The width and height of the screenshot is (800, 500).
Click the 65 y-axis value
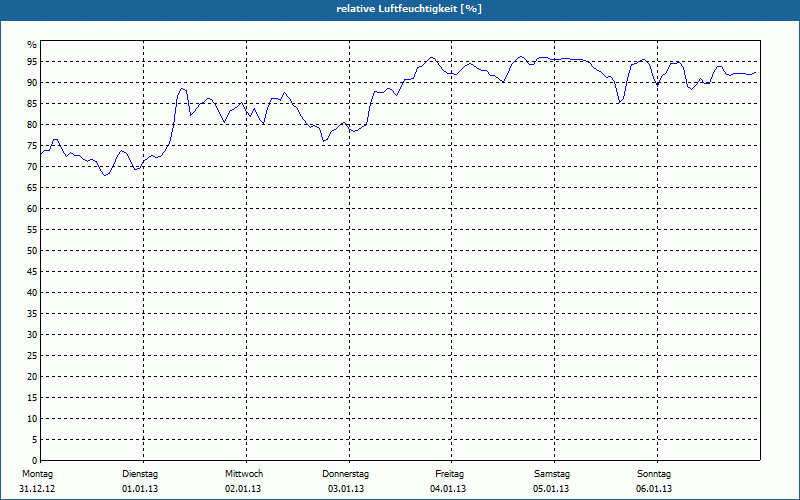tap(32, 188)
